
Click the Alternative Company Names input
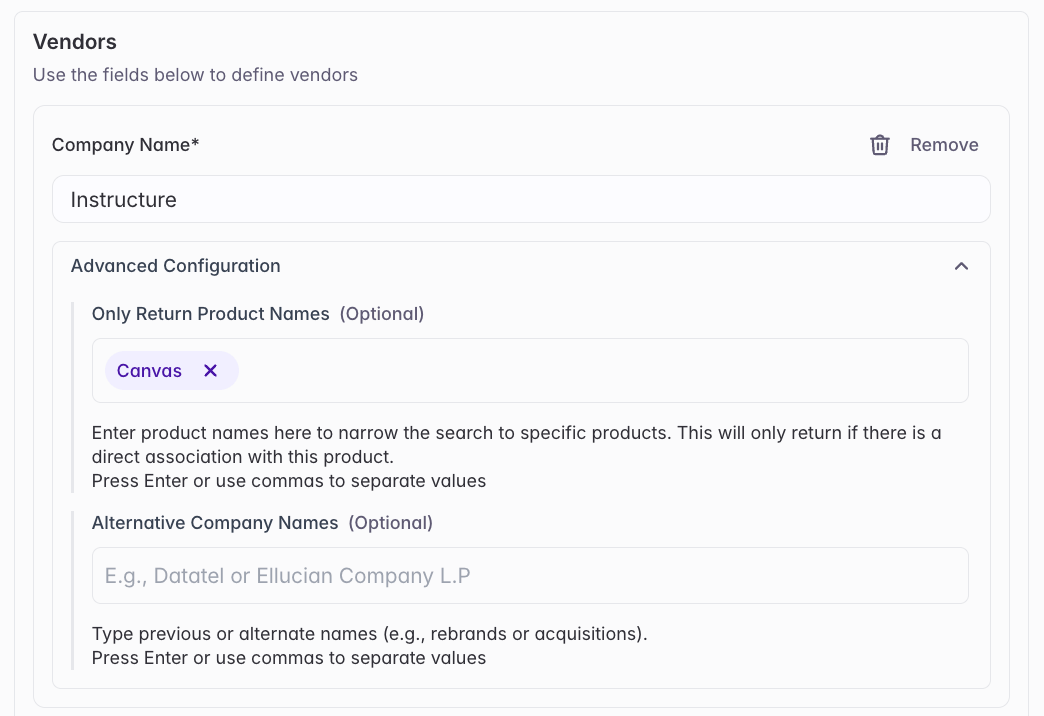(530, 575)
